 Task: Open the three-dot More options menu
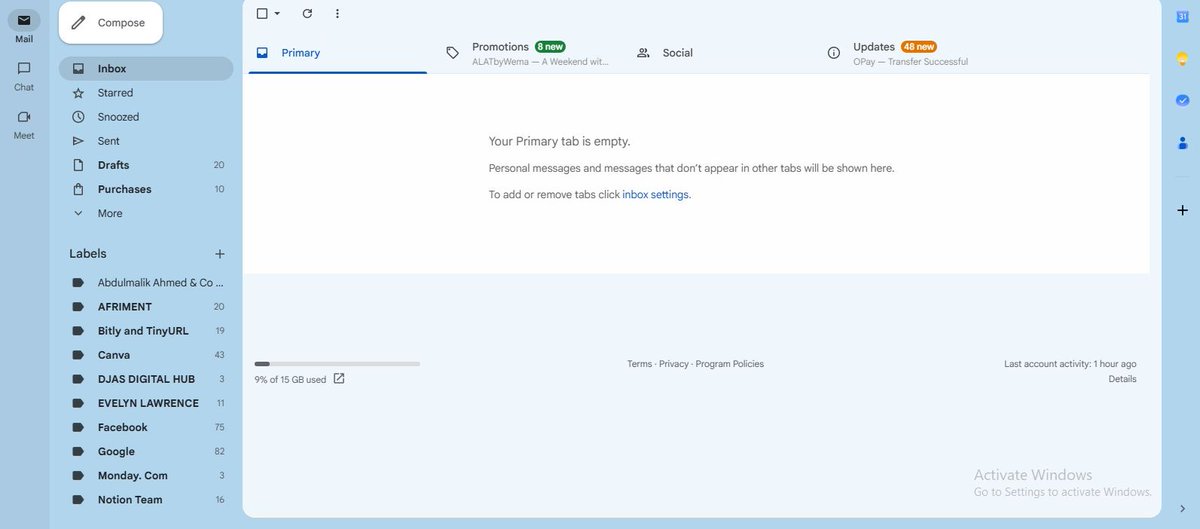click(x=337, y=13)
